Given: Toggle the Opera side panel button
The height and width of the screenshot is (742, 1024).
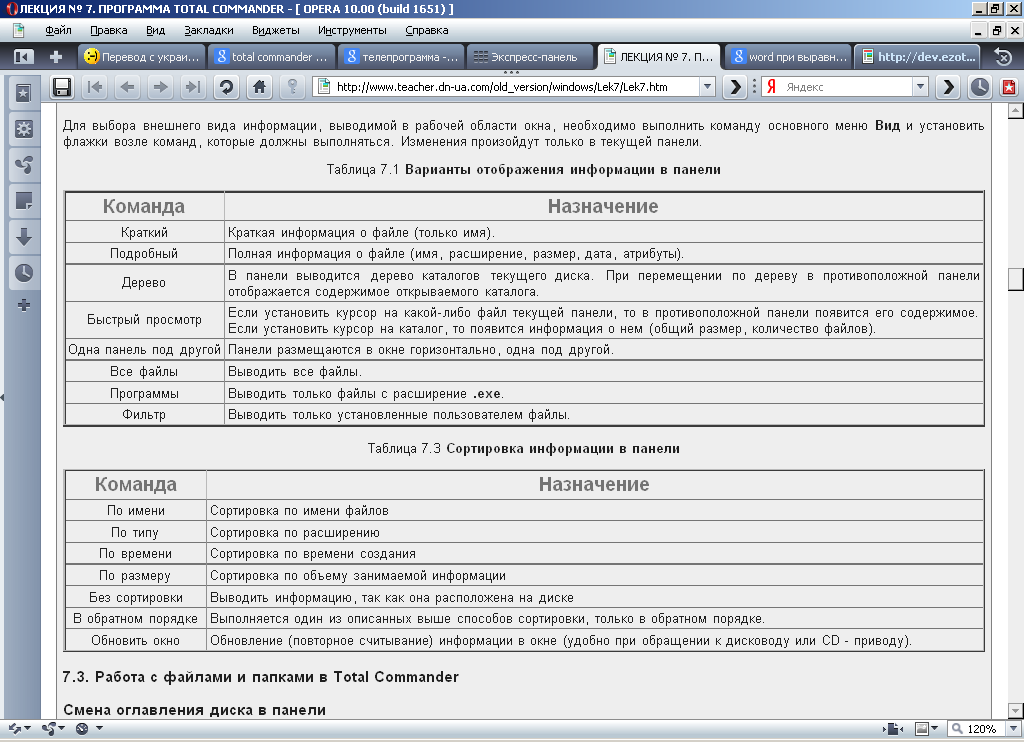Looking at the screenshot, I should (22, 57).
